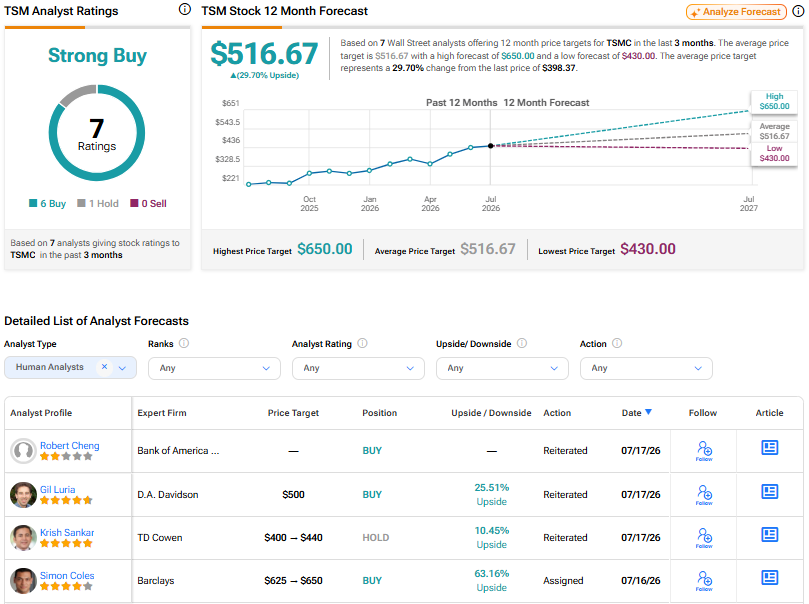Click the Ranks info icon
The height and width of the screenshot is (604, 809).
pos(184,344)
